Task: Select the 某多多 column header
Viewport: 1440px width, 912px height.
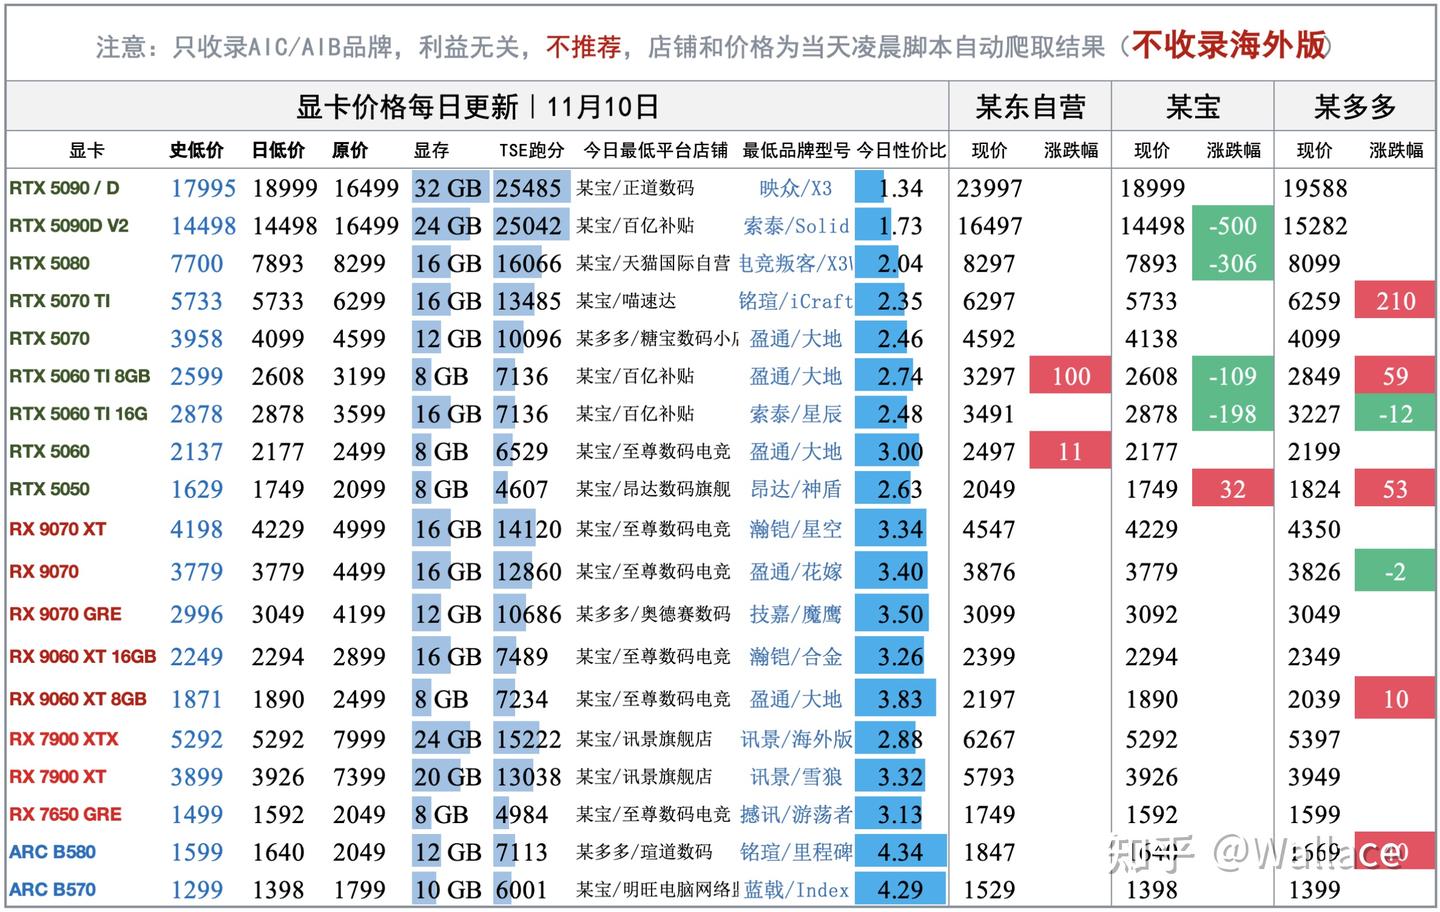Action: click(1355, 106)
